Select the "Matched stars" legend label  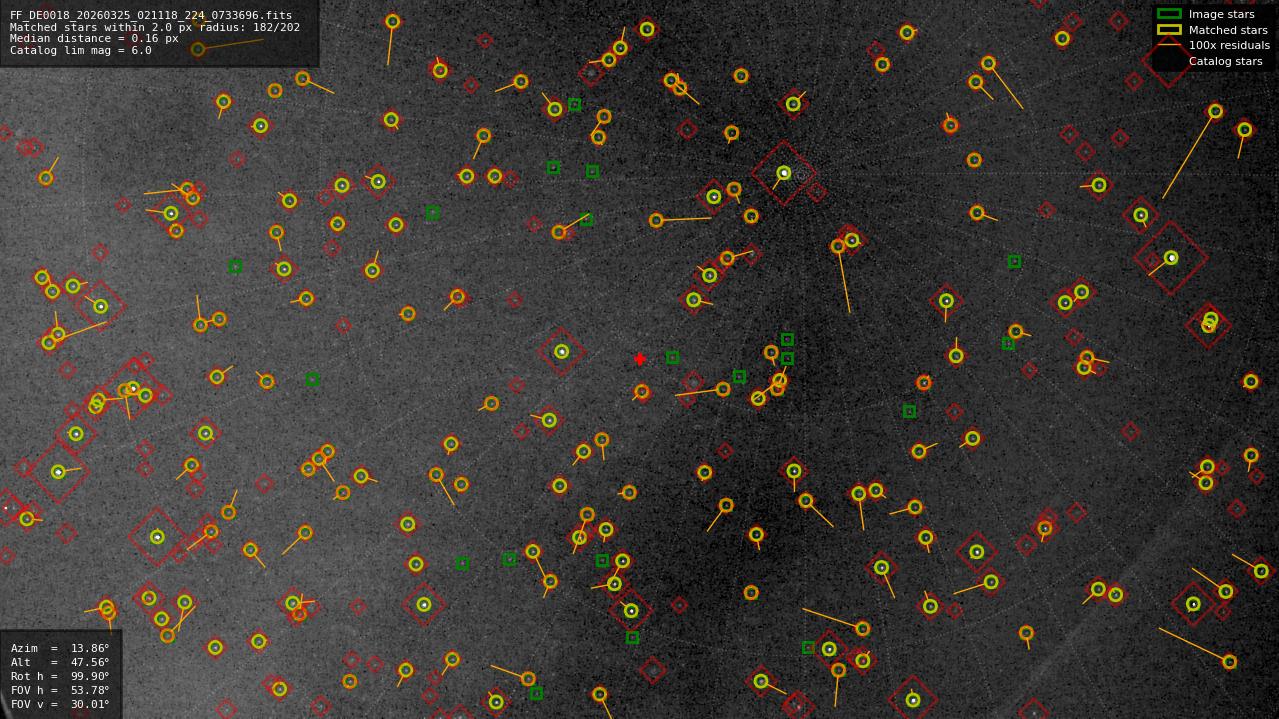point(1228,30)
